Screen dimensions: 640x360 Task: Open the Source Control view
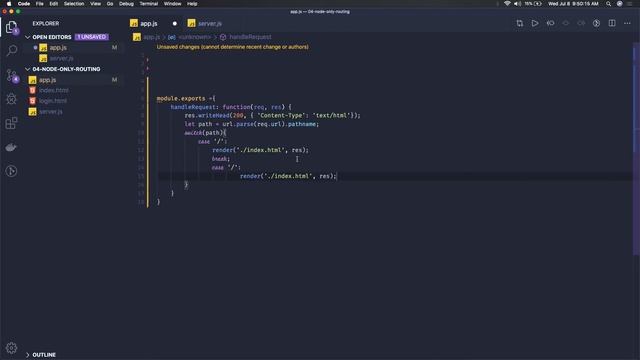point(11,76)
